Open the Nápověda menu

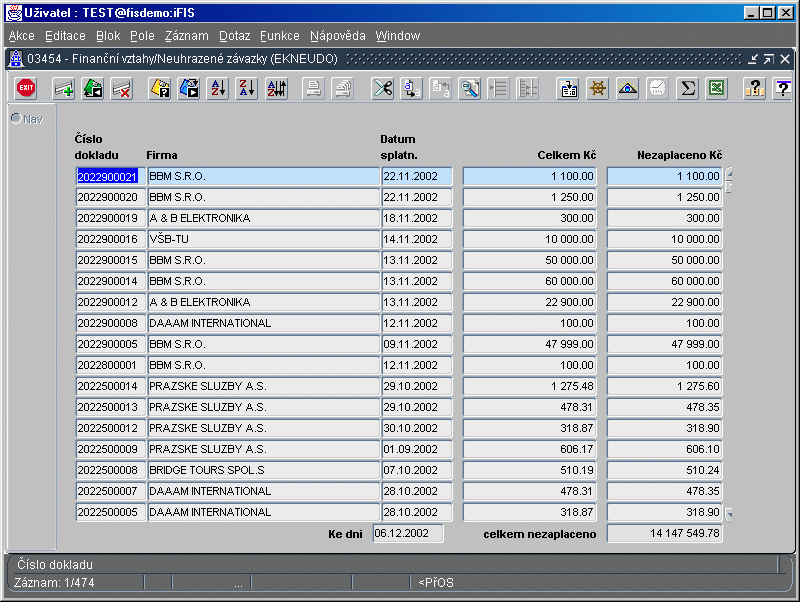click(x=337, y=36)
